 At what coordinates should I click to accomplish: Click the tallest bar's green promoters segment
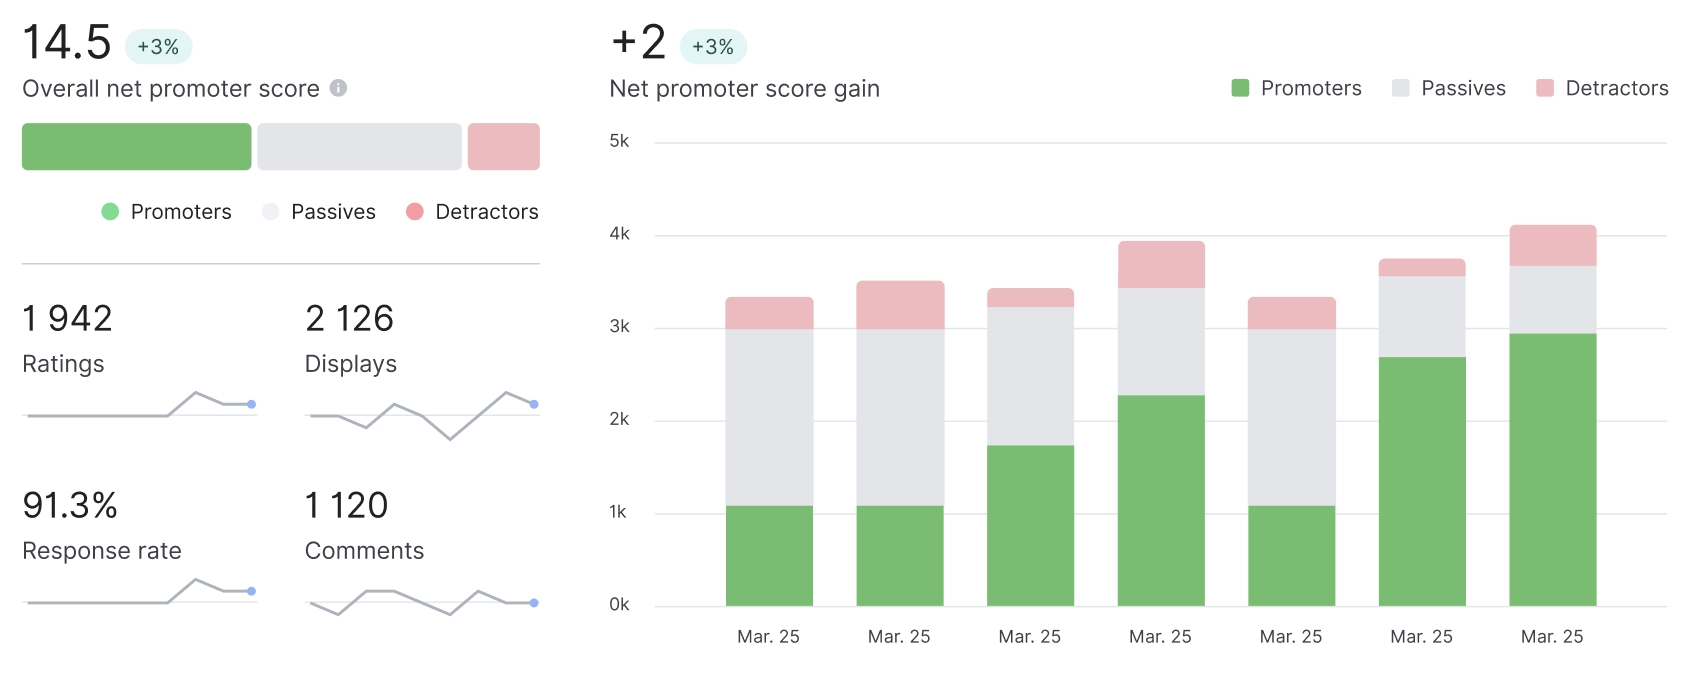point(1552,469)
